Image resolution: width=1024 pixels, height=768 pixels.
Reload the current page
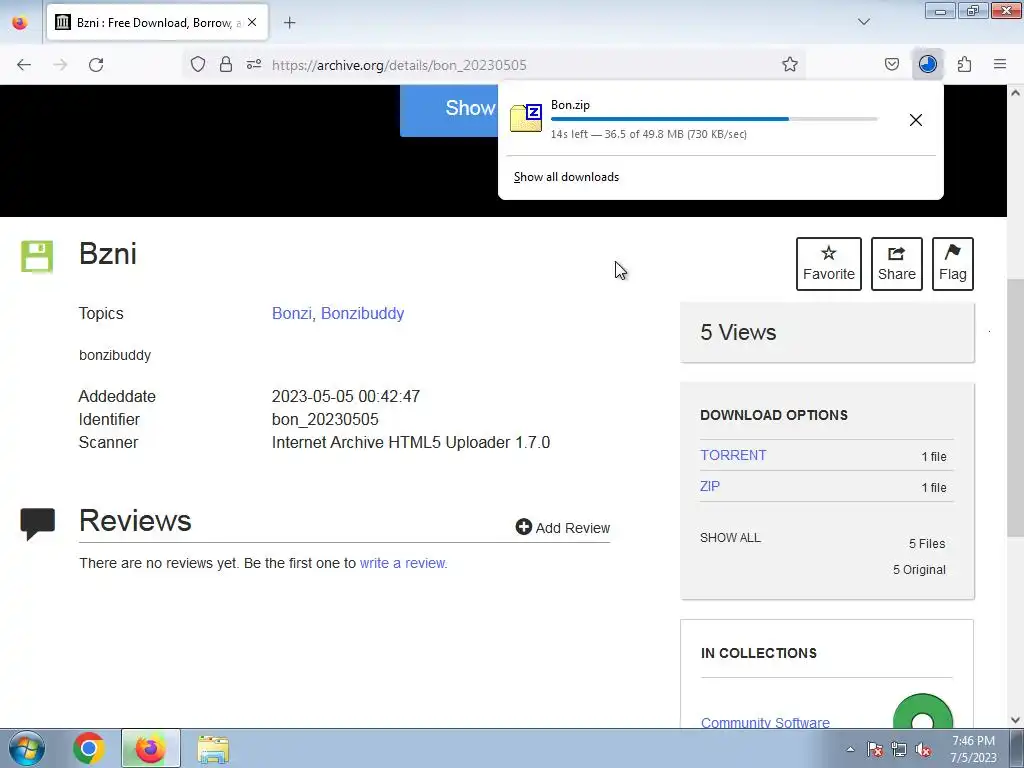point(96,65)
